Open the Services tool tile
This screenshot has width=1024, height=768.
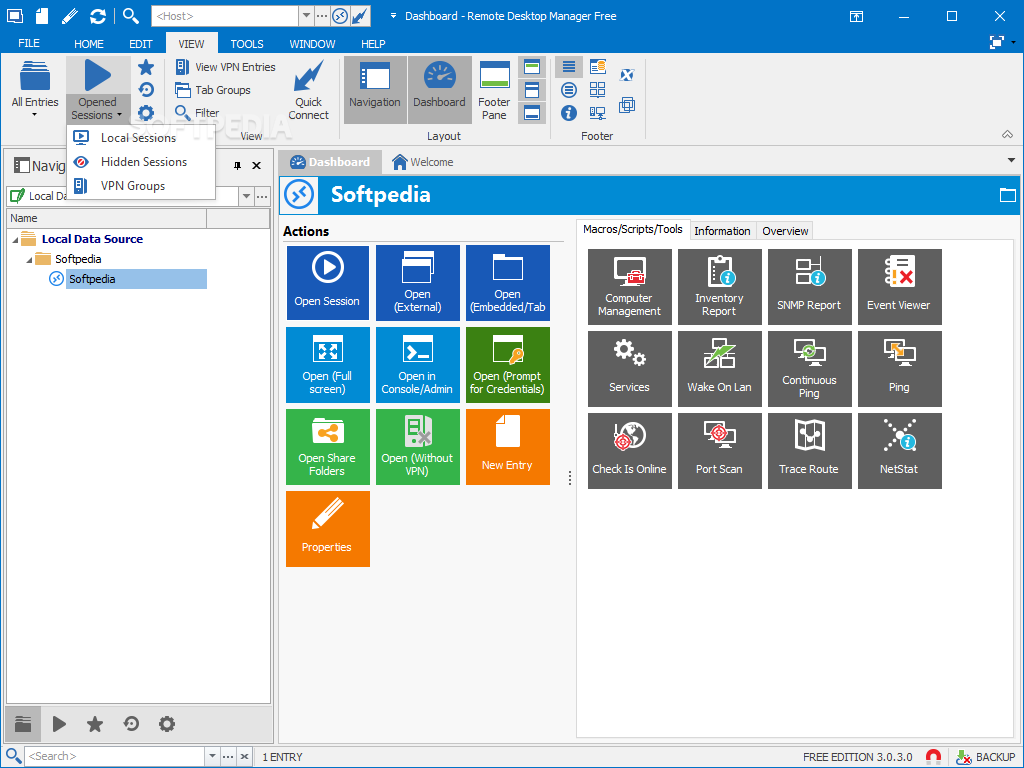click(630, 369)
